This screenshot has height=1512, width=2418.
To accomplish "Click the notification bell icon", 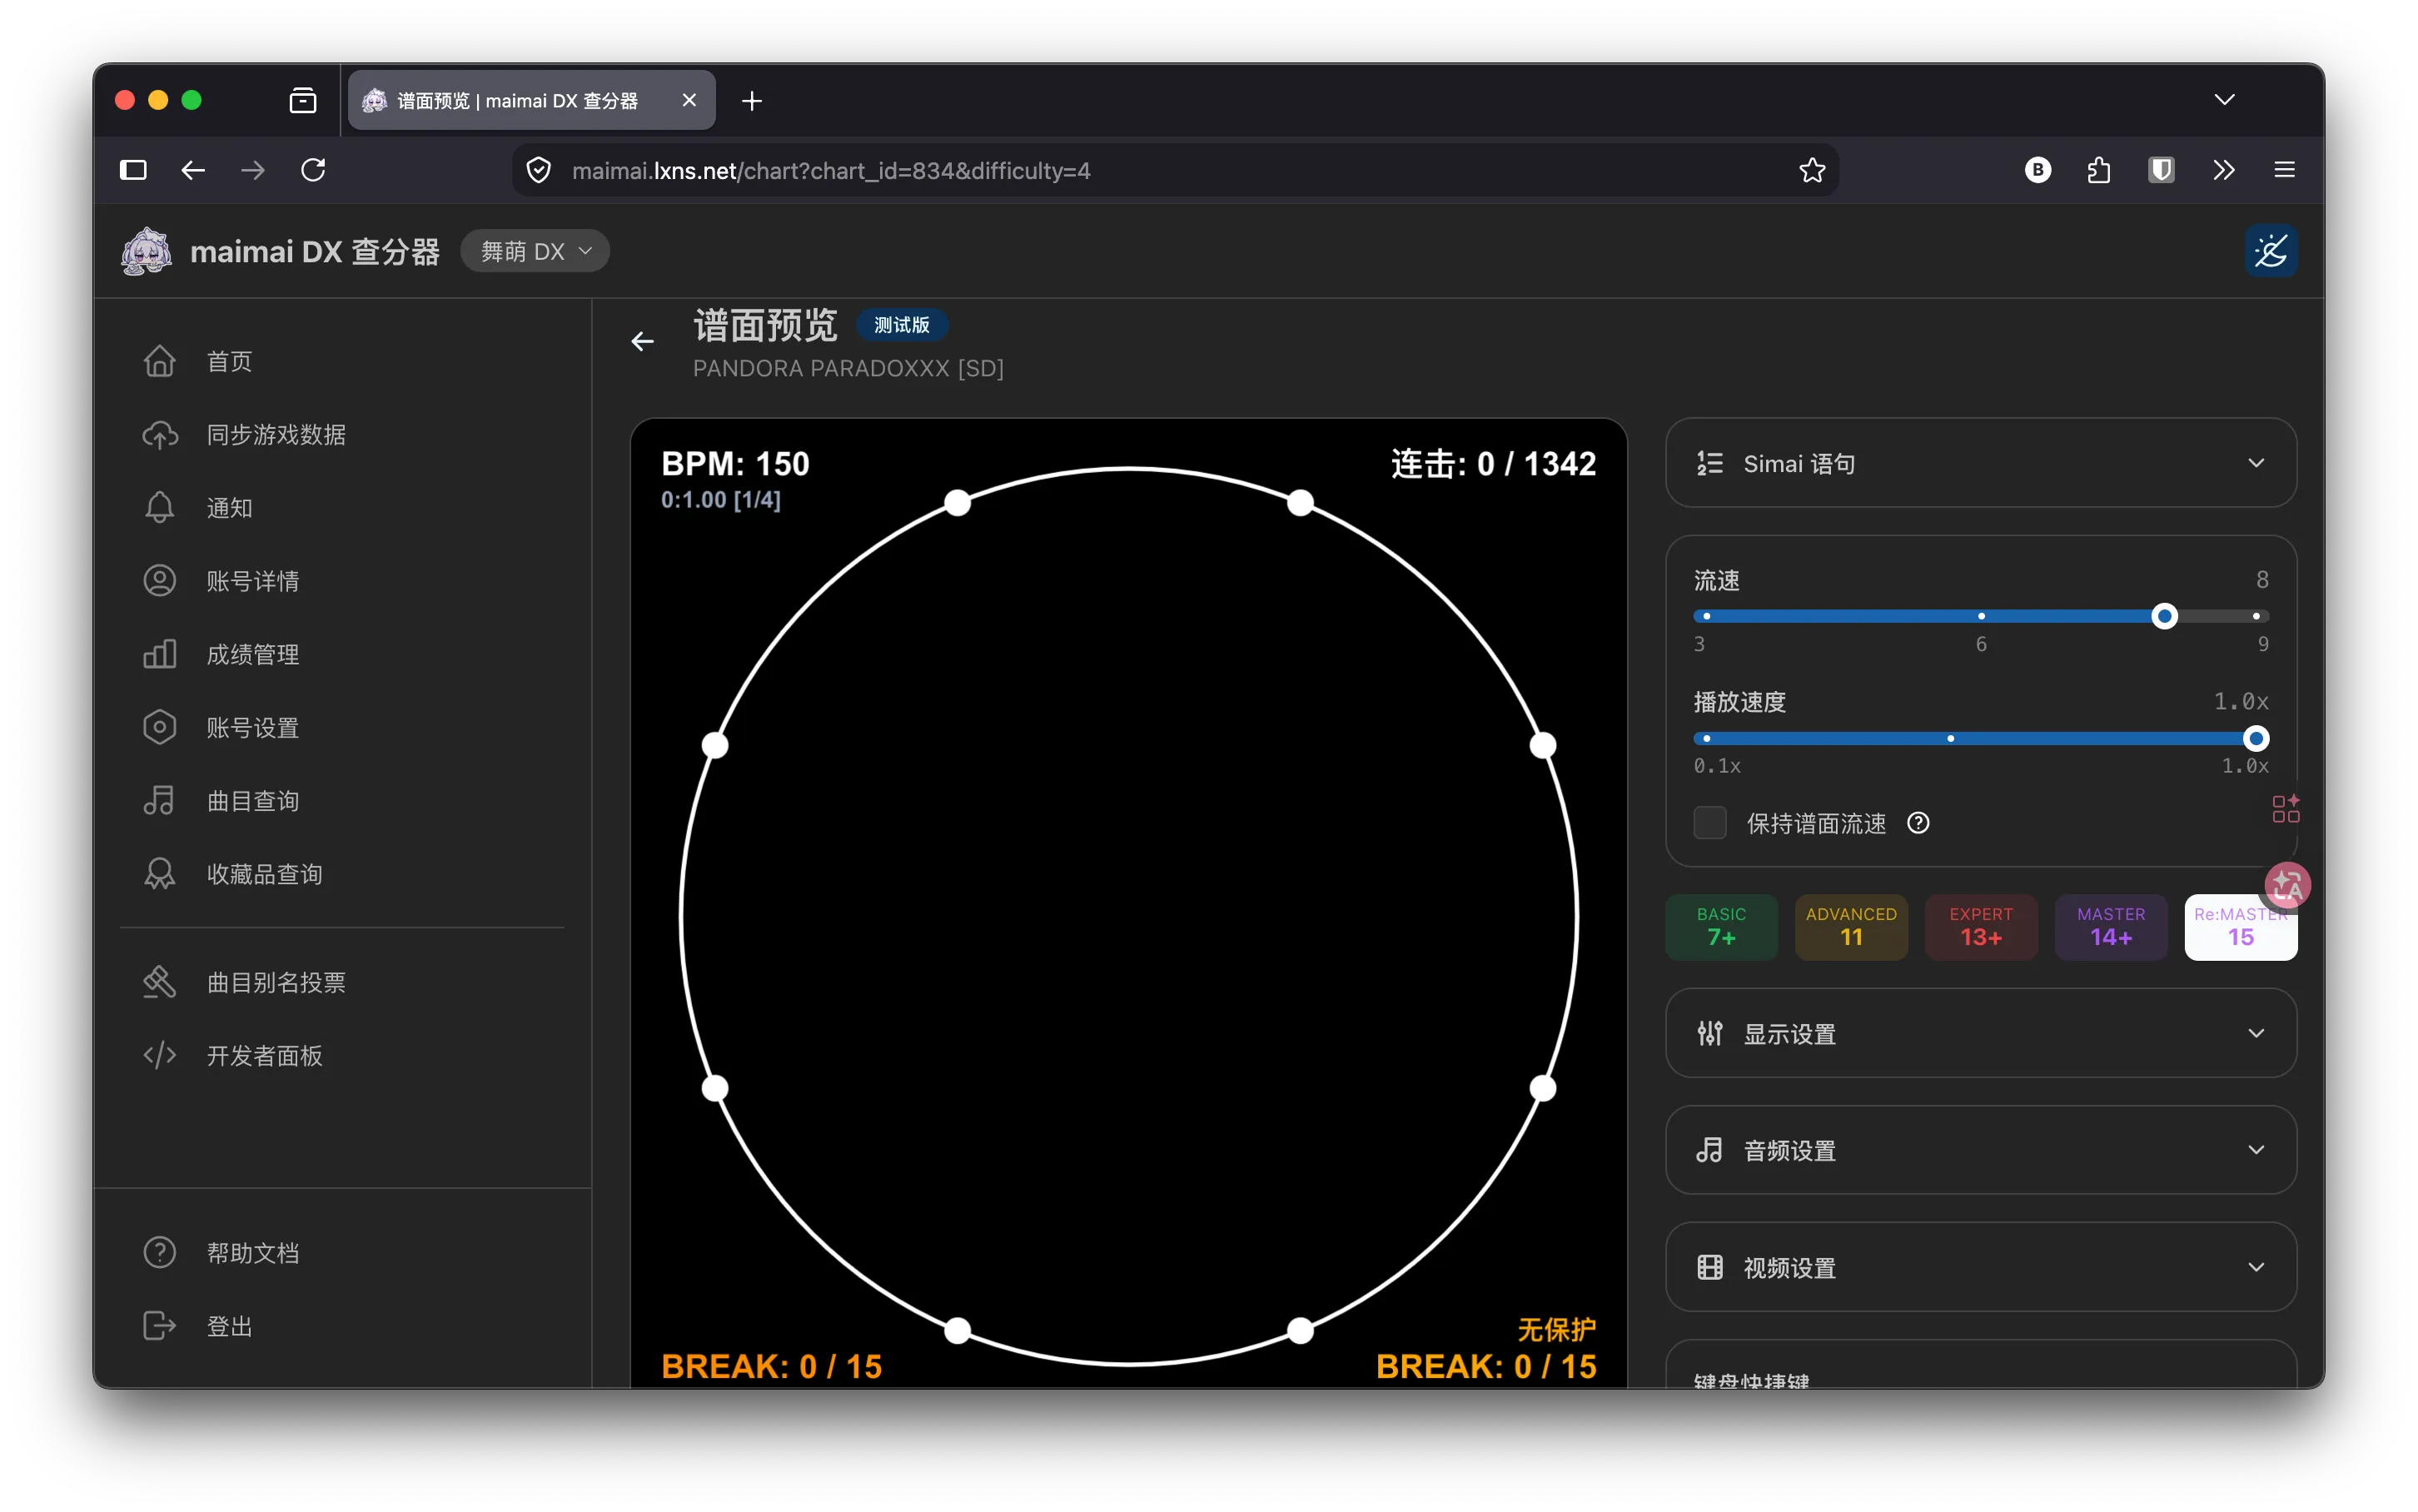I will click(x=160, y=508).
